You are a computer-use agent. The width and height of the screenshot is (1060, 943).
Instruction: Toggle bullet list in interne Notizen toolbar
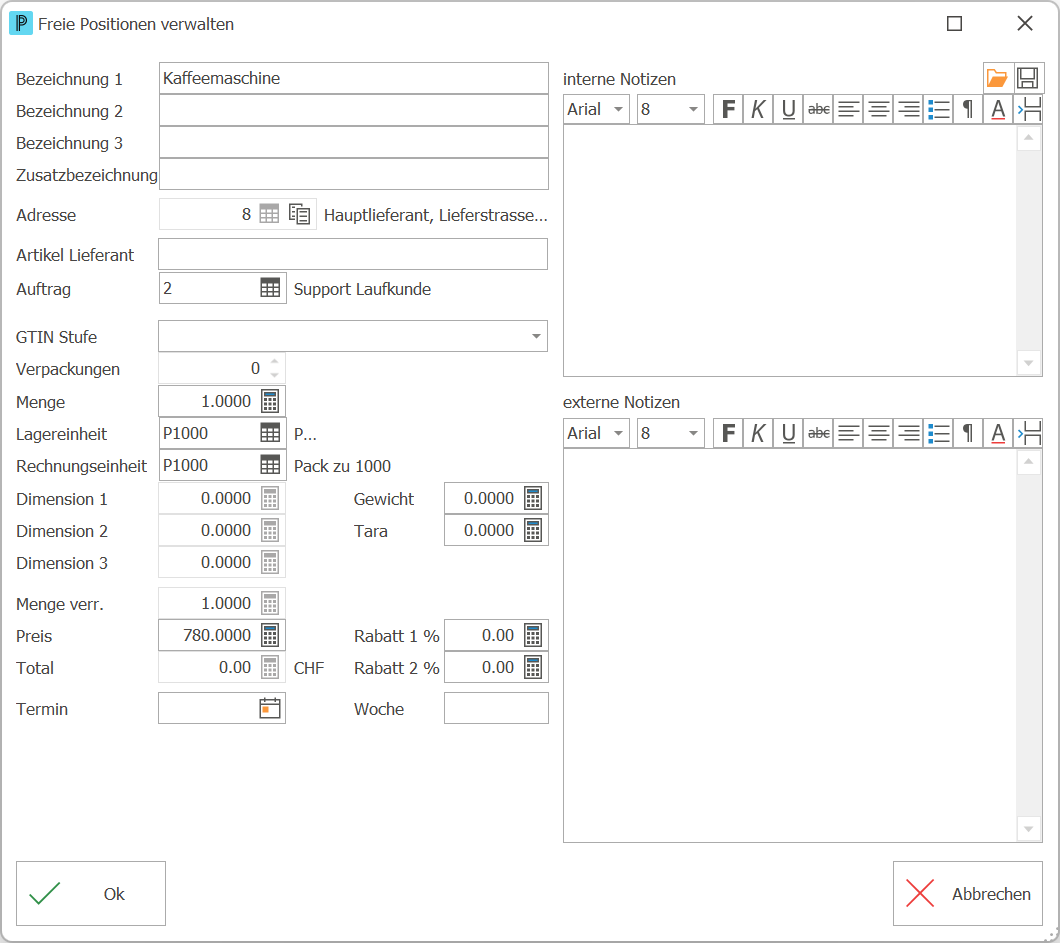[x=938, y=110]
